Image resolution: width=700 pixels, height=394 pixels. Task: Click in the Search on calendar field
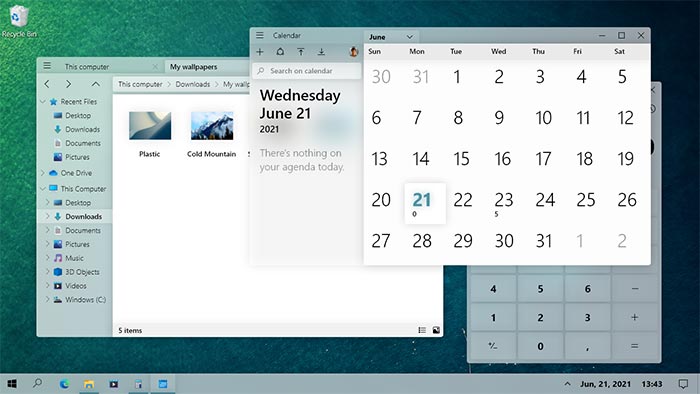(x=306, y=71)
